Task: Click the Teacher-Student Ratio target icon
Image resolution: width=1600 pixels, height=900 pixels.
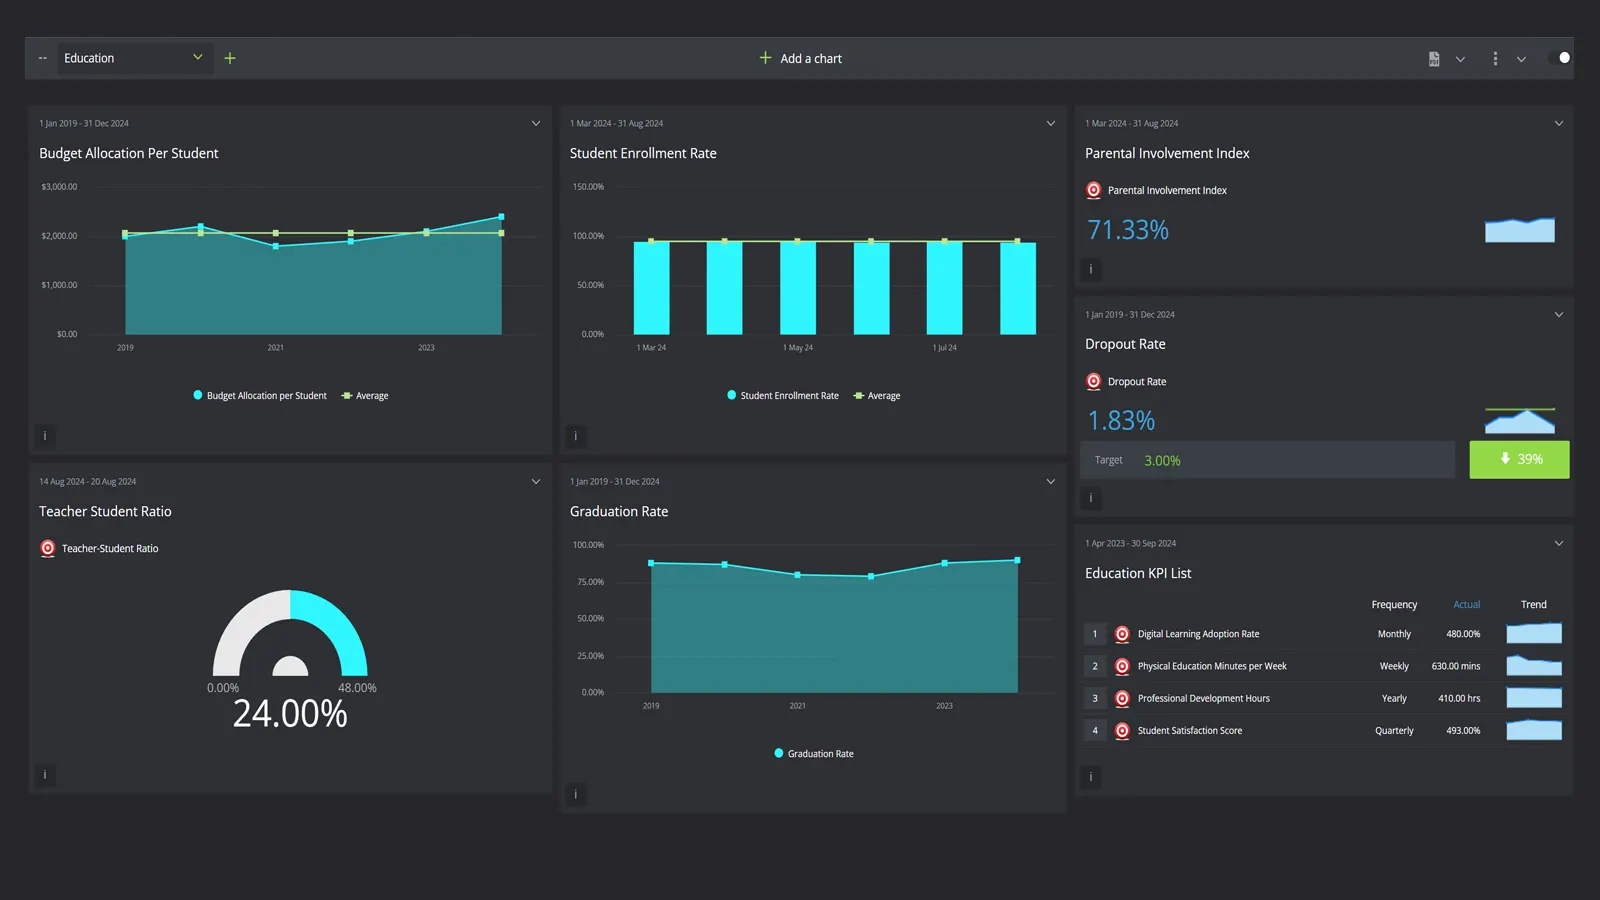Action: (x=47, y=548)
